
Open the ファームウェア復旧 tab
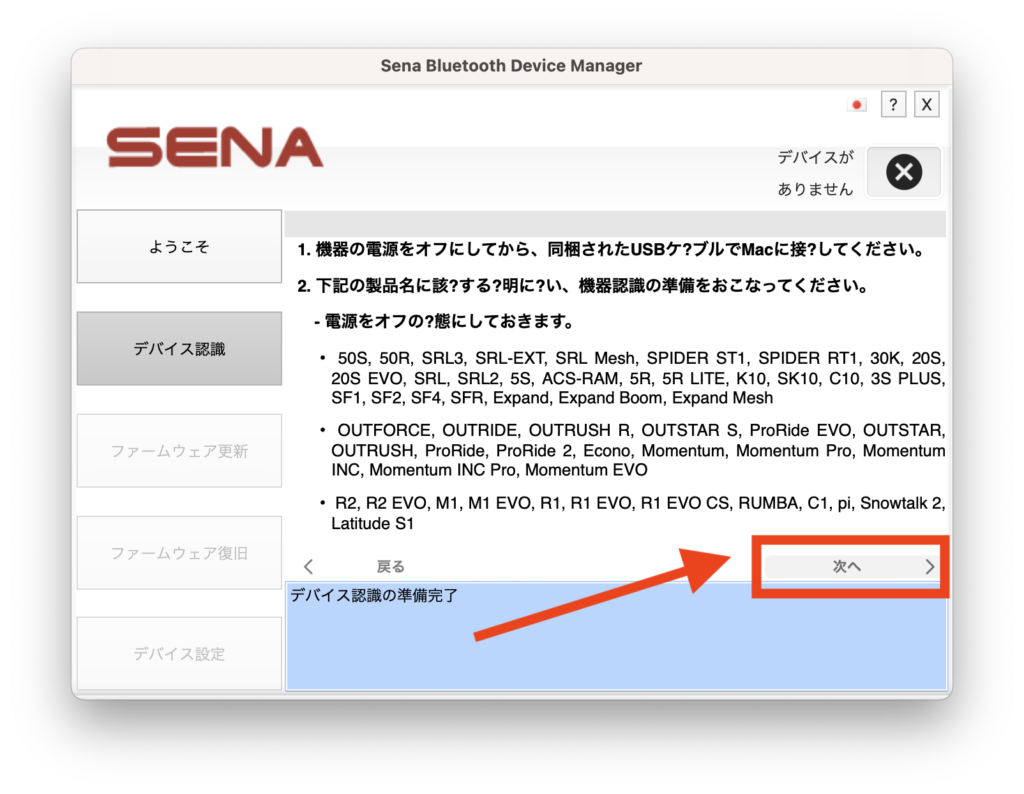pos(180,553)
